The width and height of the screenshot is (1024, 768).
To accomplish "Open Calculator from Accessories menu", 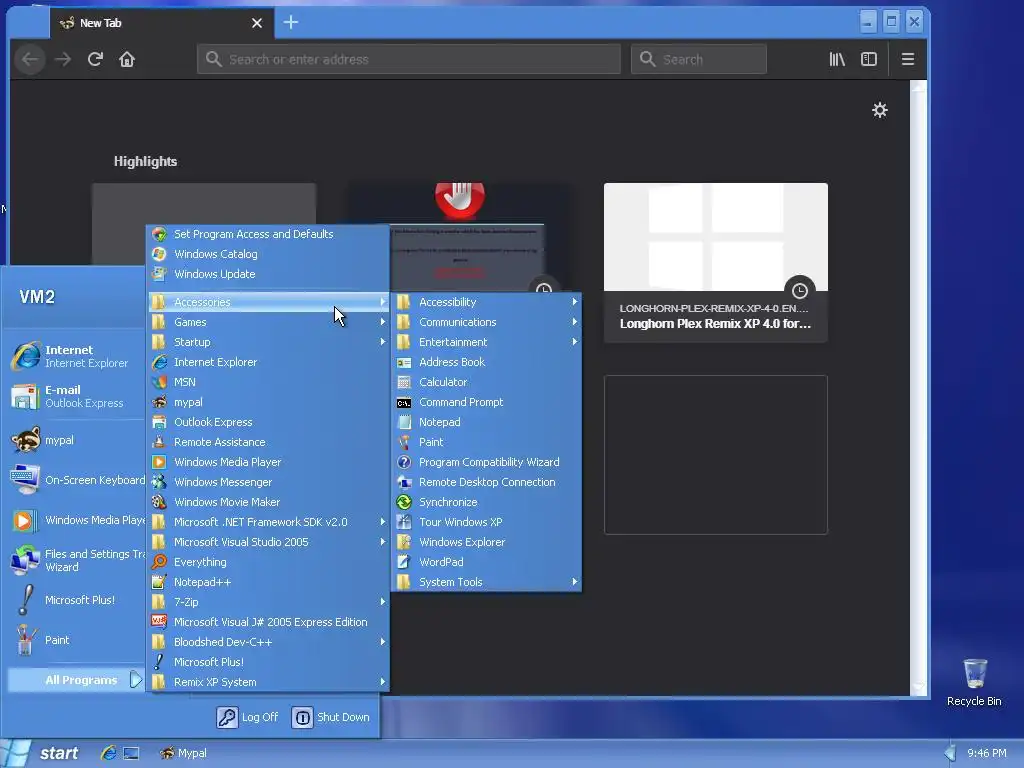I will coord(487,382).
